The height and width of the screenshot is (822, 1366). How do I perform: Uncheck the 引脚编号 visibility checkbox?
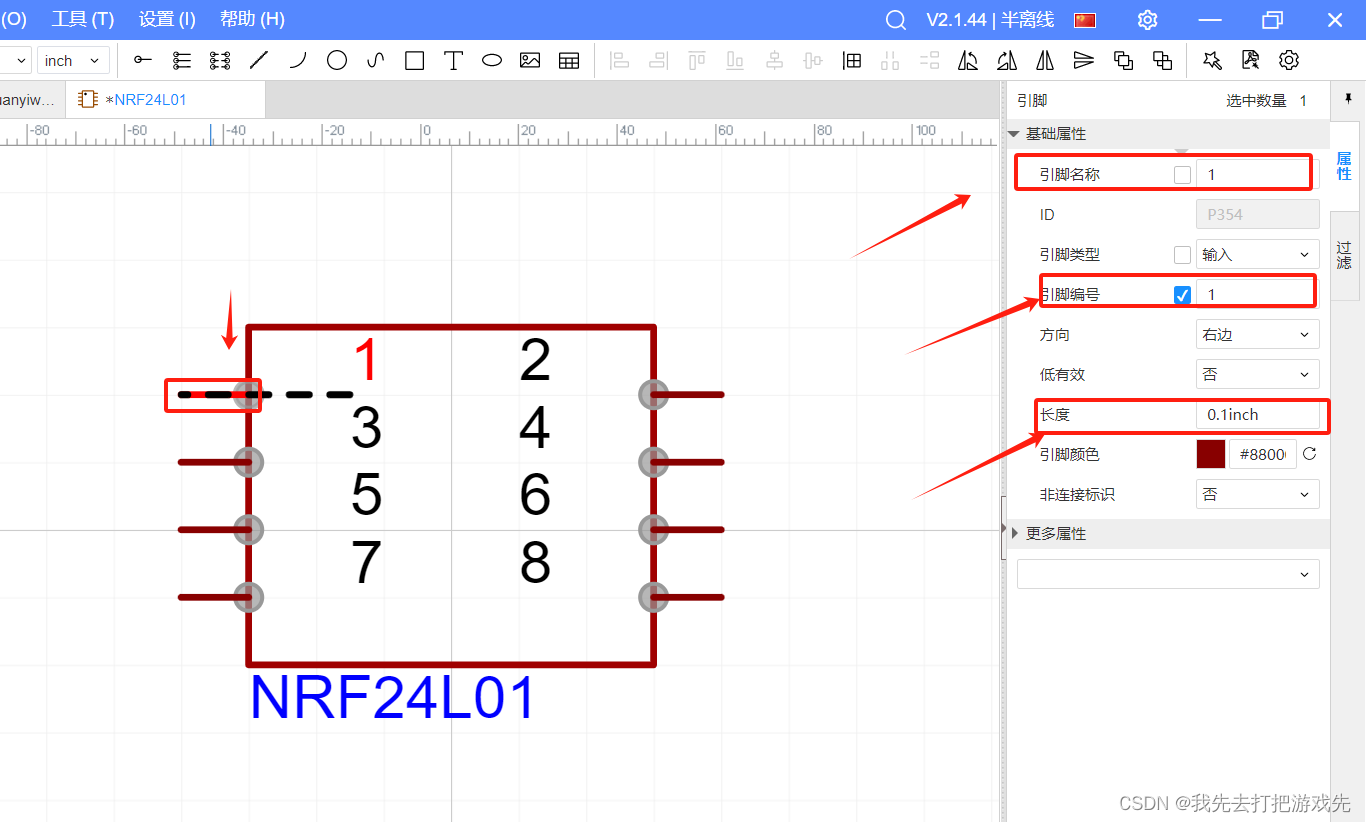(1182, 295)
